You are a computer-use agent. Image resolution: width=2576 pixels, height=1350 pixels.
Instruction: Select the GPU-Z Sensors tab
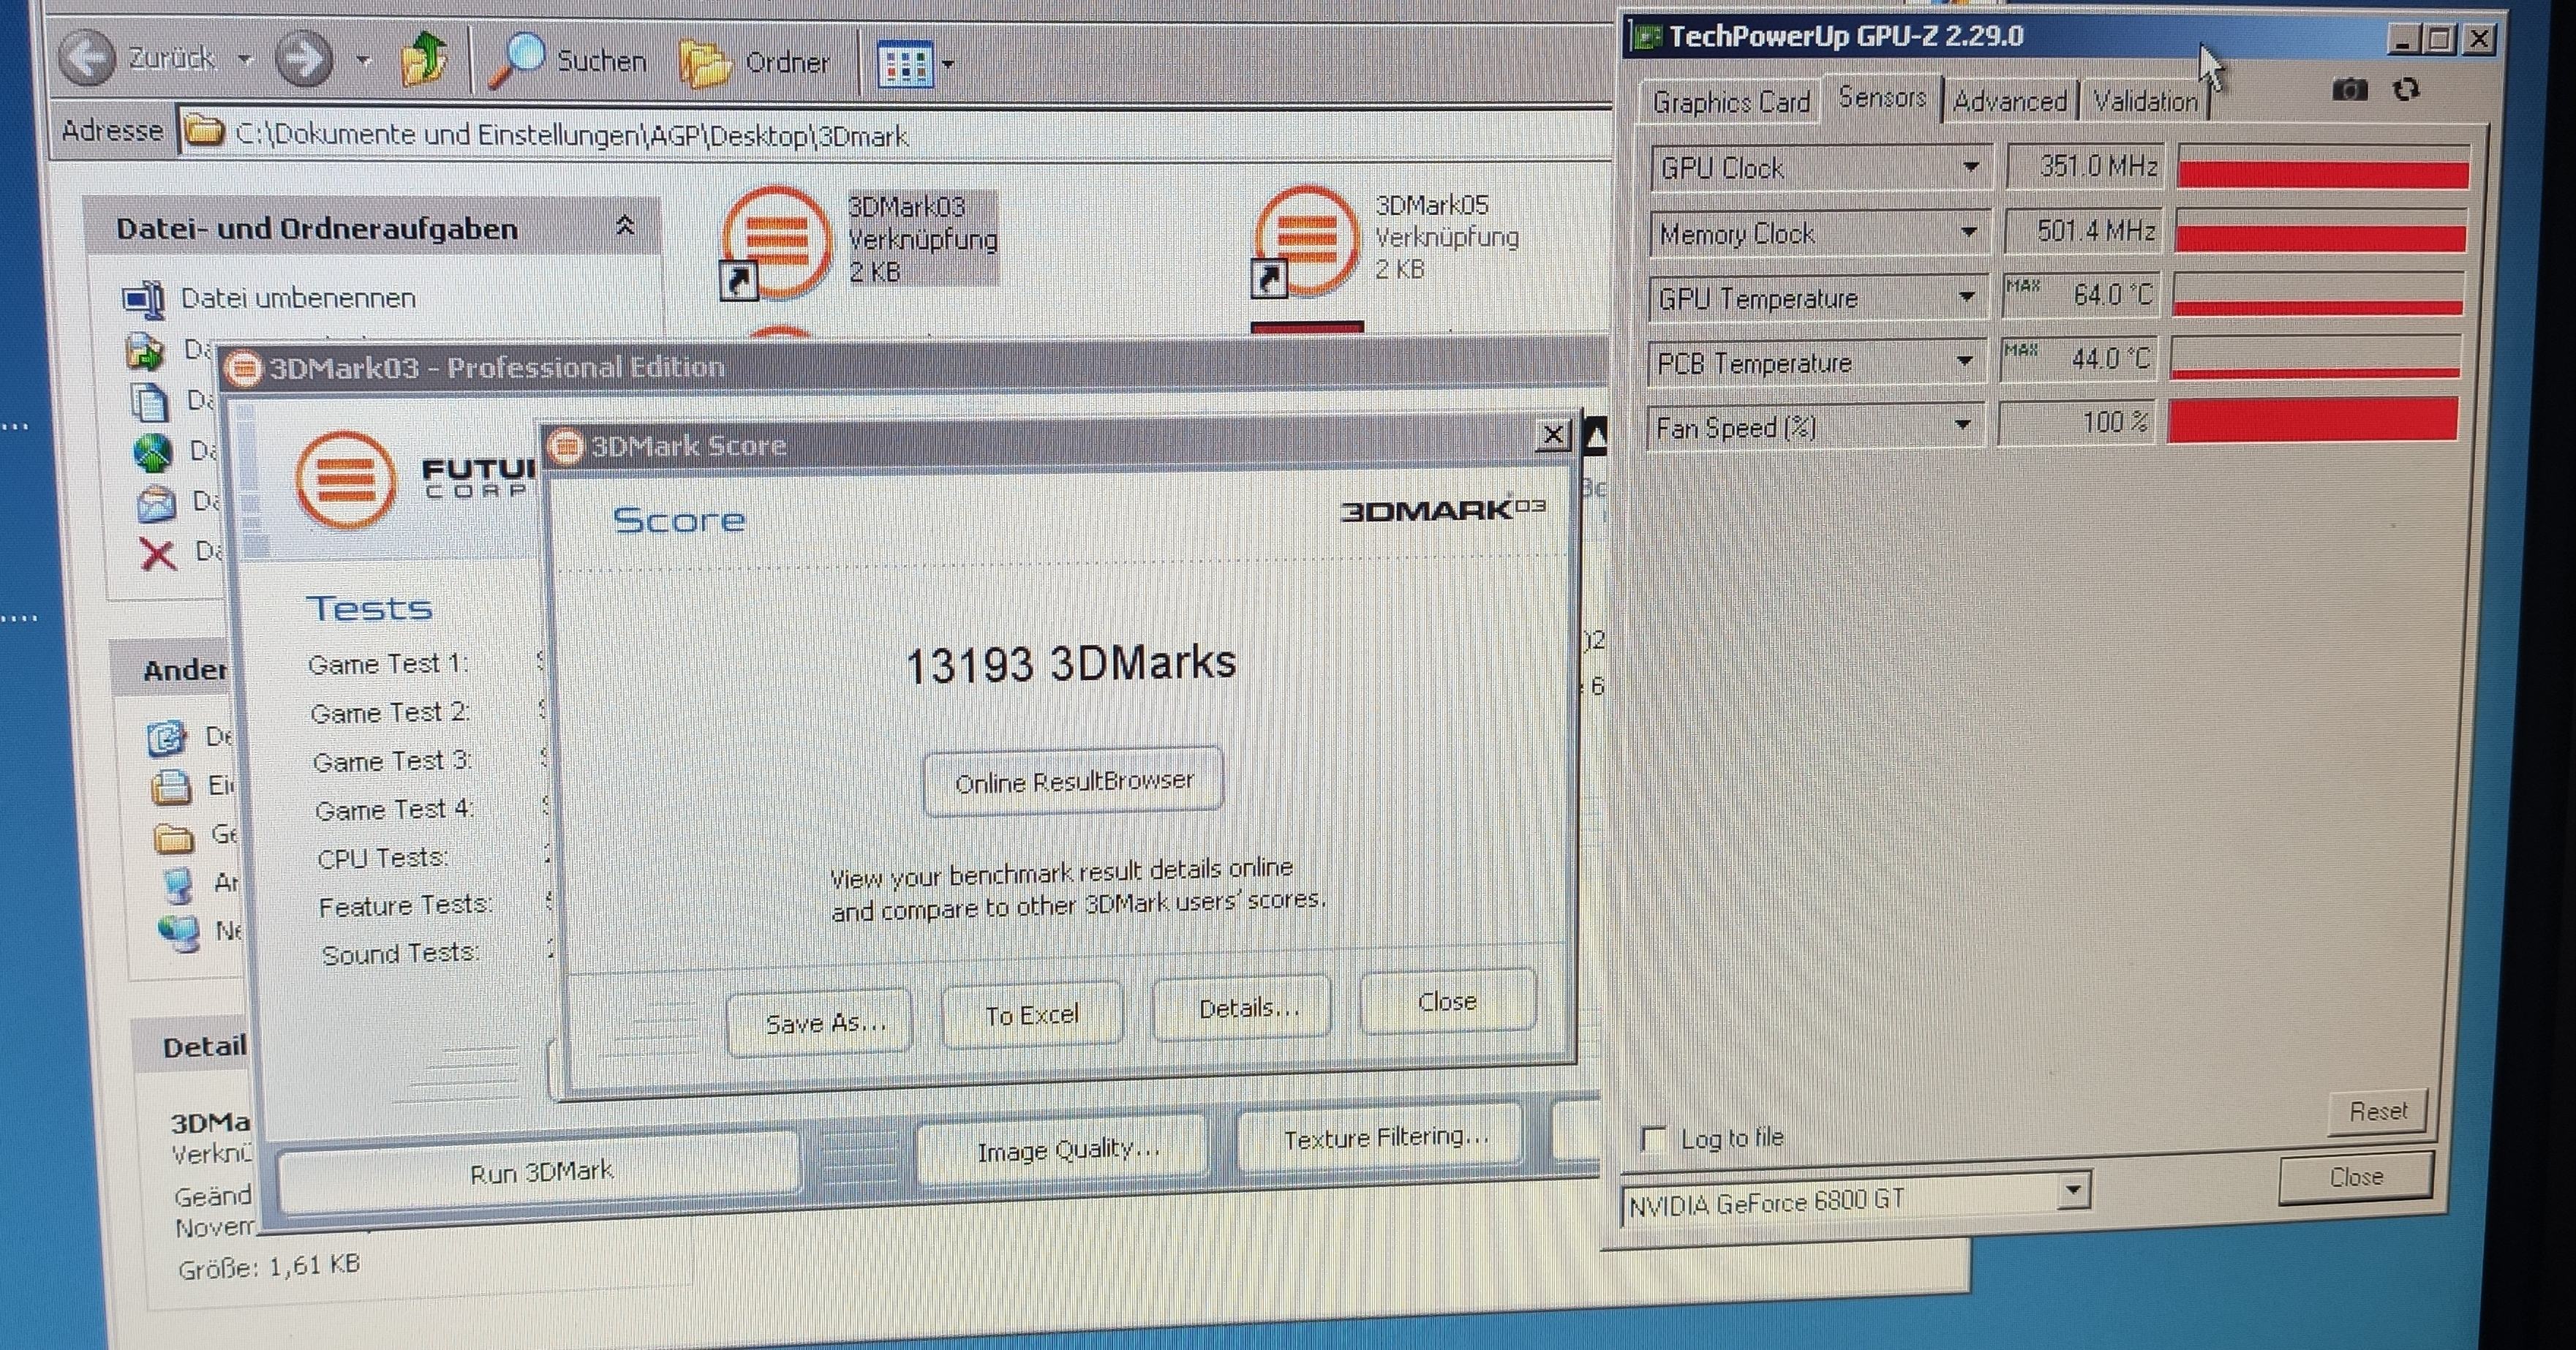click(x=1882, y=98)
